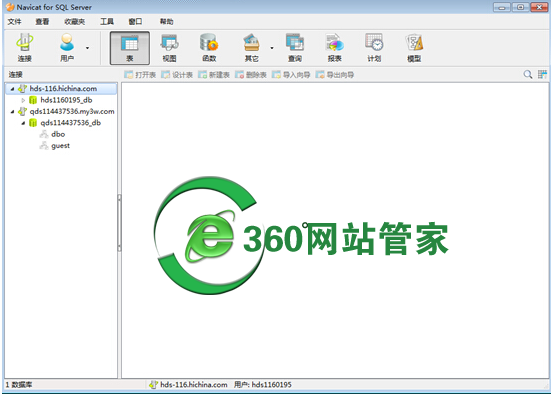
Task: Switch the object list view mode icon
Action: tap(542, 75)
